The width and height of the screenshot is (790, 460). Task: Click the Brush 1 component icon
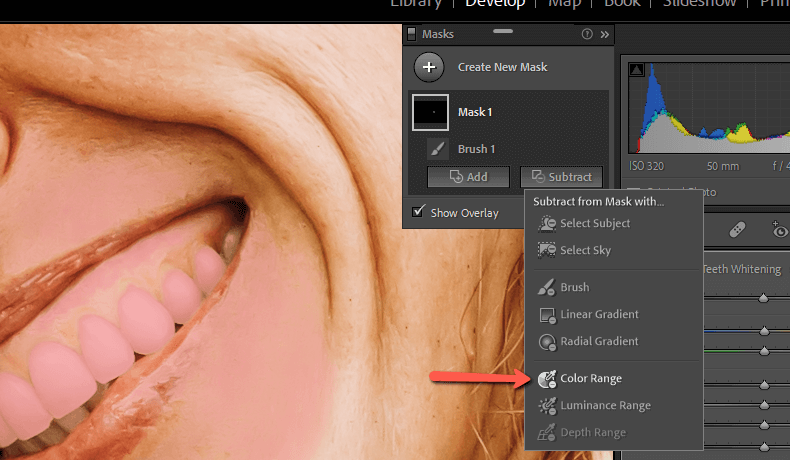pyautogui.click(x=438, y=149)
